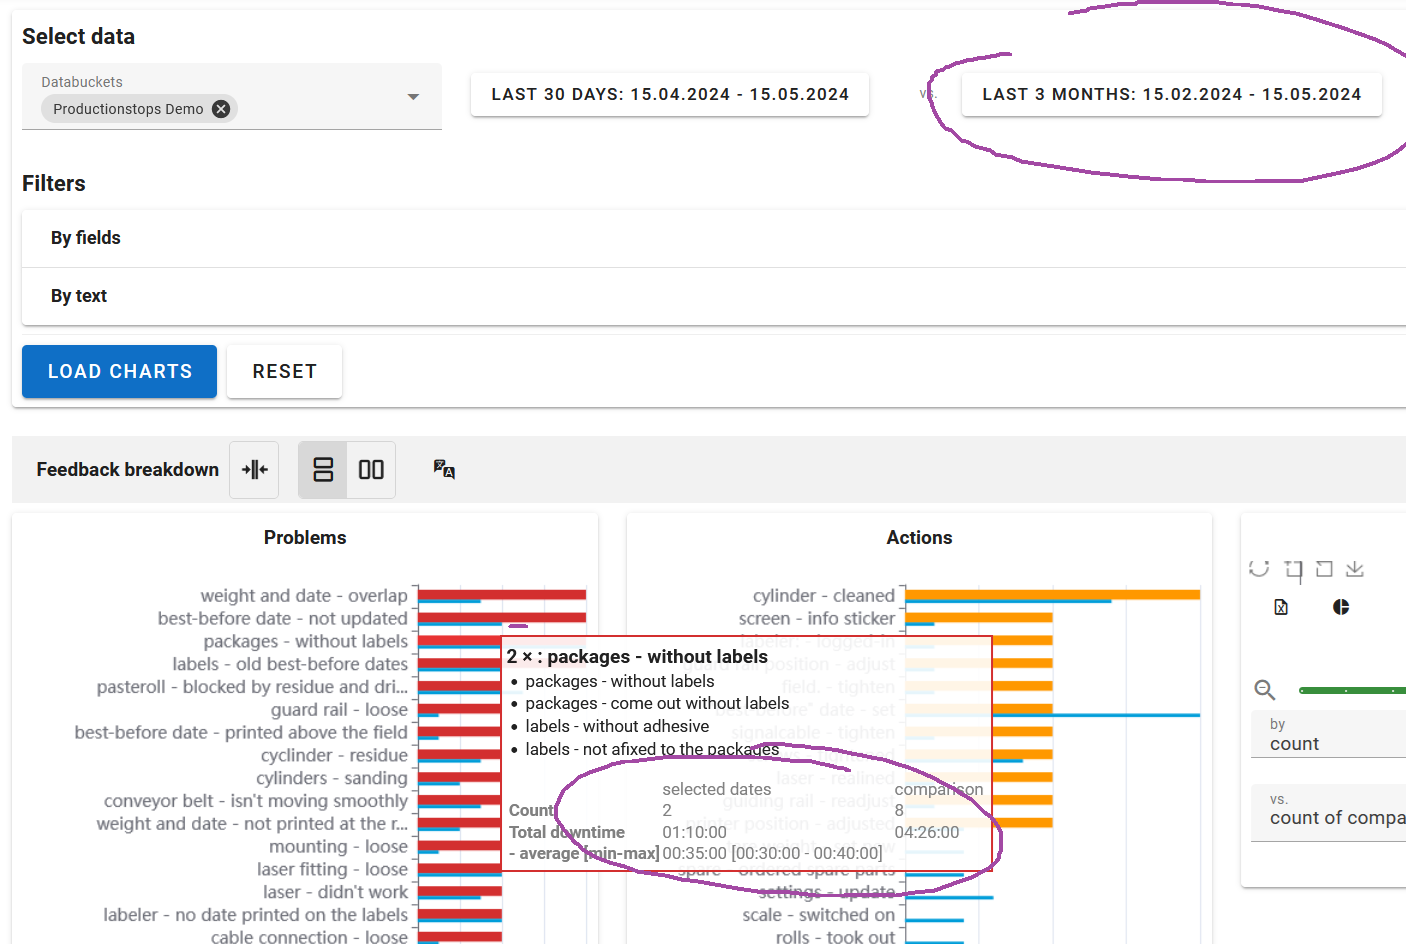This screenshot has width=1406, height=944.
Task: Export chart data to Excel
Action: point(1281,607)
